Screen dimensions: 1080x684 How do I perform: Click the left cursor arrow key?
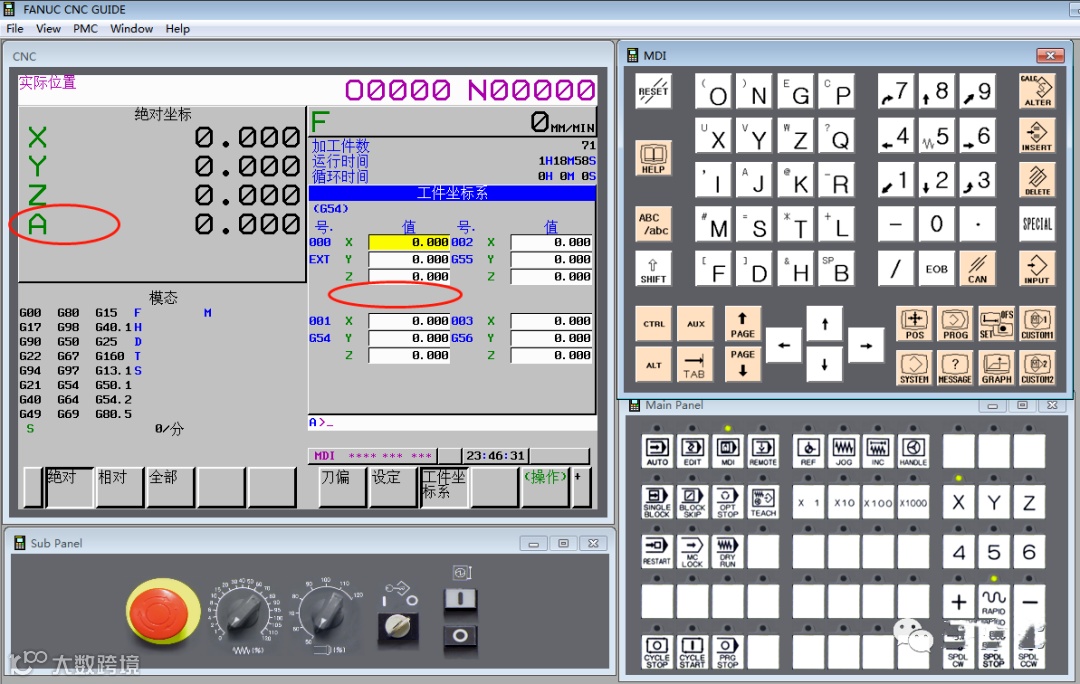(784, 345)
